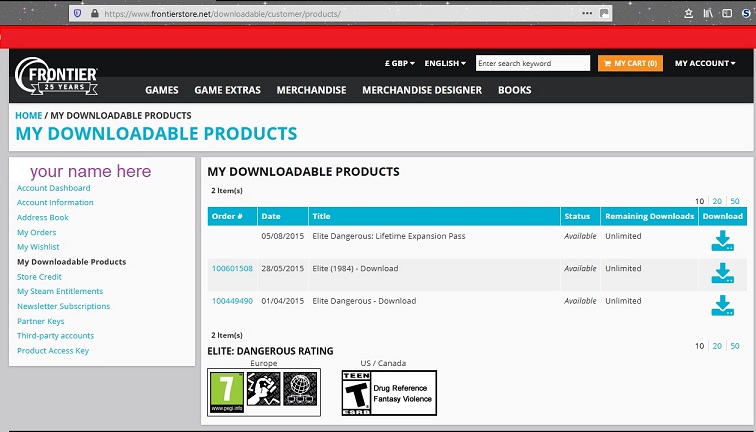Open Store Credit link
756x432 pixels.
(x=39, y=277)
